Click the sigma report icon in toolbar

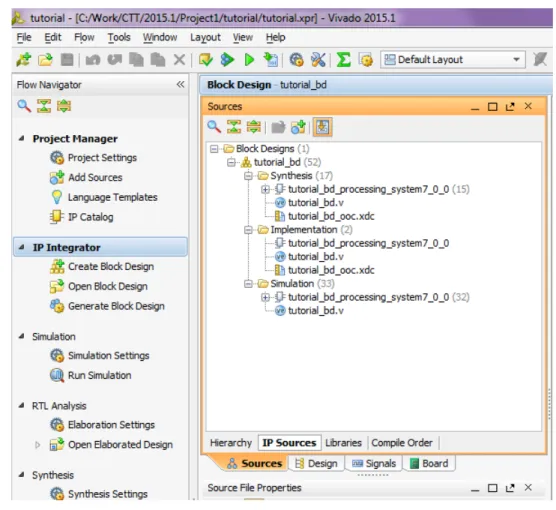pos(343,60)
